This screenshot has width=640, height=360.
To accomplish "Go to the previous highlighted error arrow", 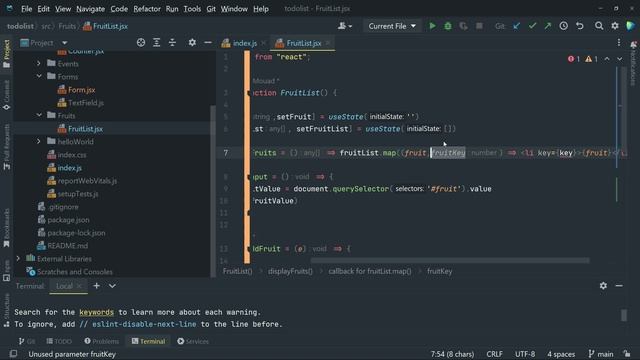I will point(607,59).
